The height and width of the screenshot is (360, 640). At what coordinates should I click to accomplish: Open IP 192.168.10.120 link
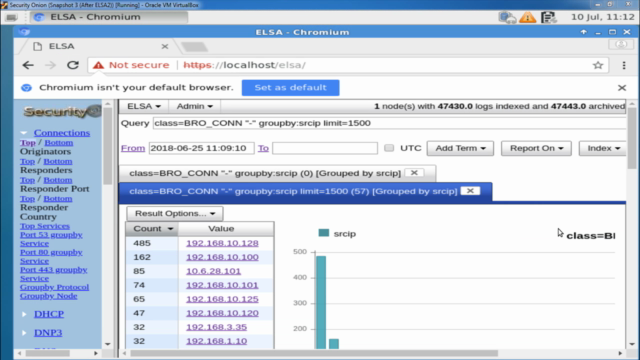(222, 313)
